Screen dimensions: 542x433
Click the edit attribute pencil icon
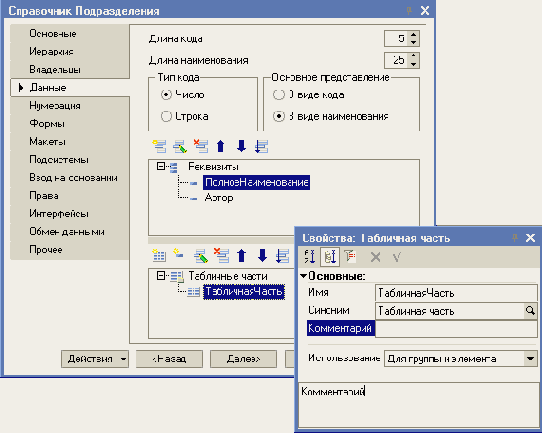180,146
